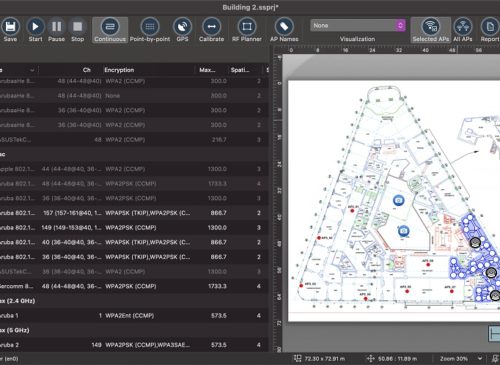This screenshot has width=500, height=365.
Task: Click the scale bar widget below the map
Action: (494, 333)
